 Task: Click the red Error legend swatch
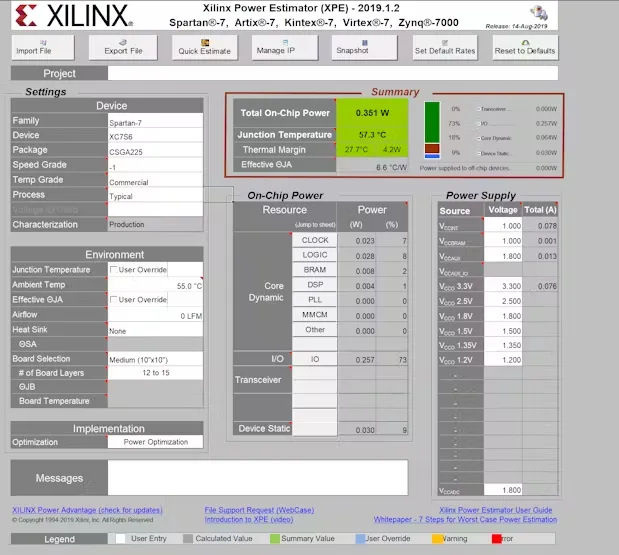(x=497, y=539)
